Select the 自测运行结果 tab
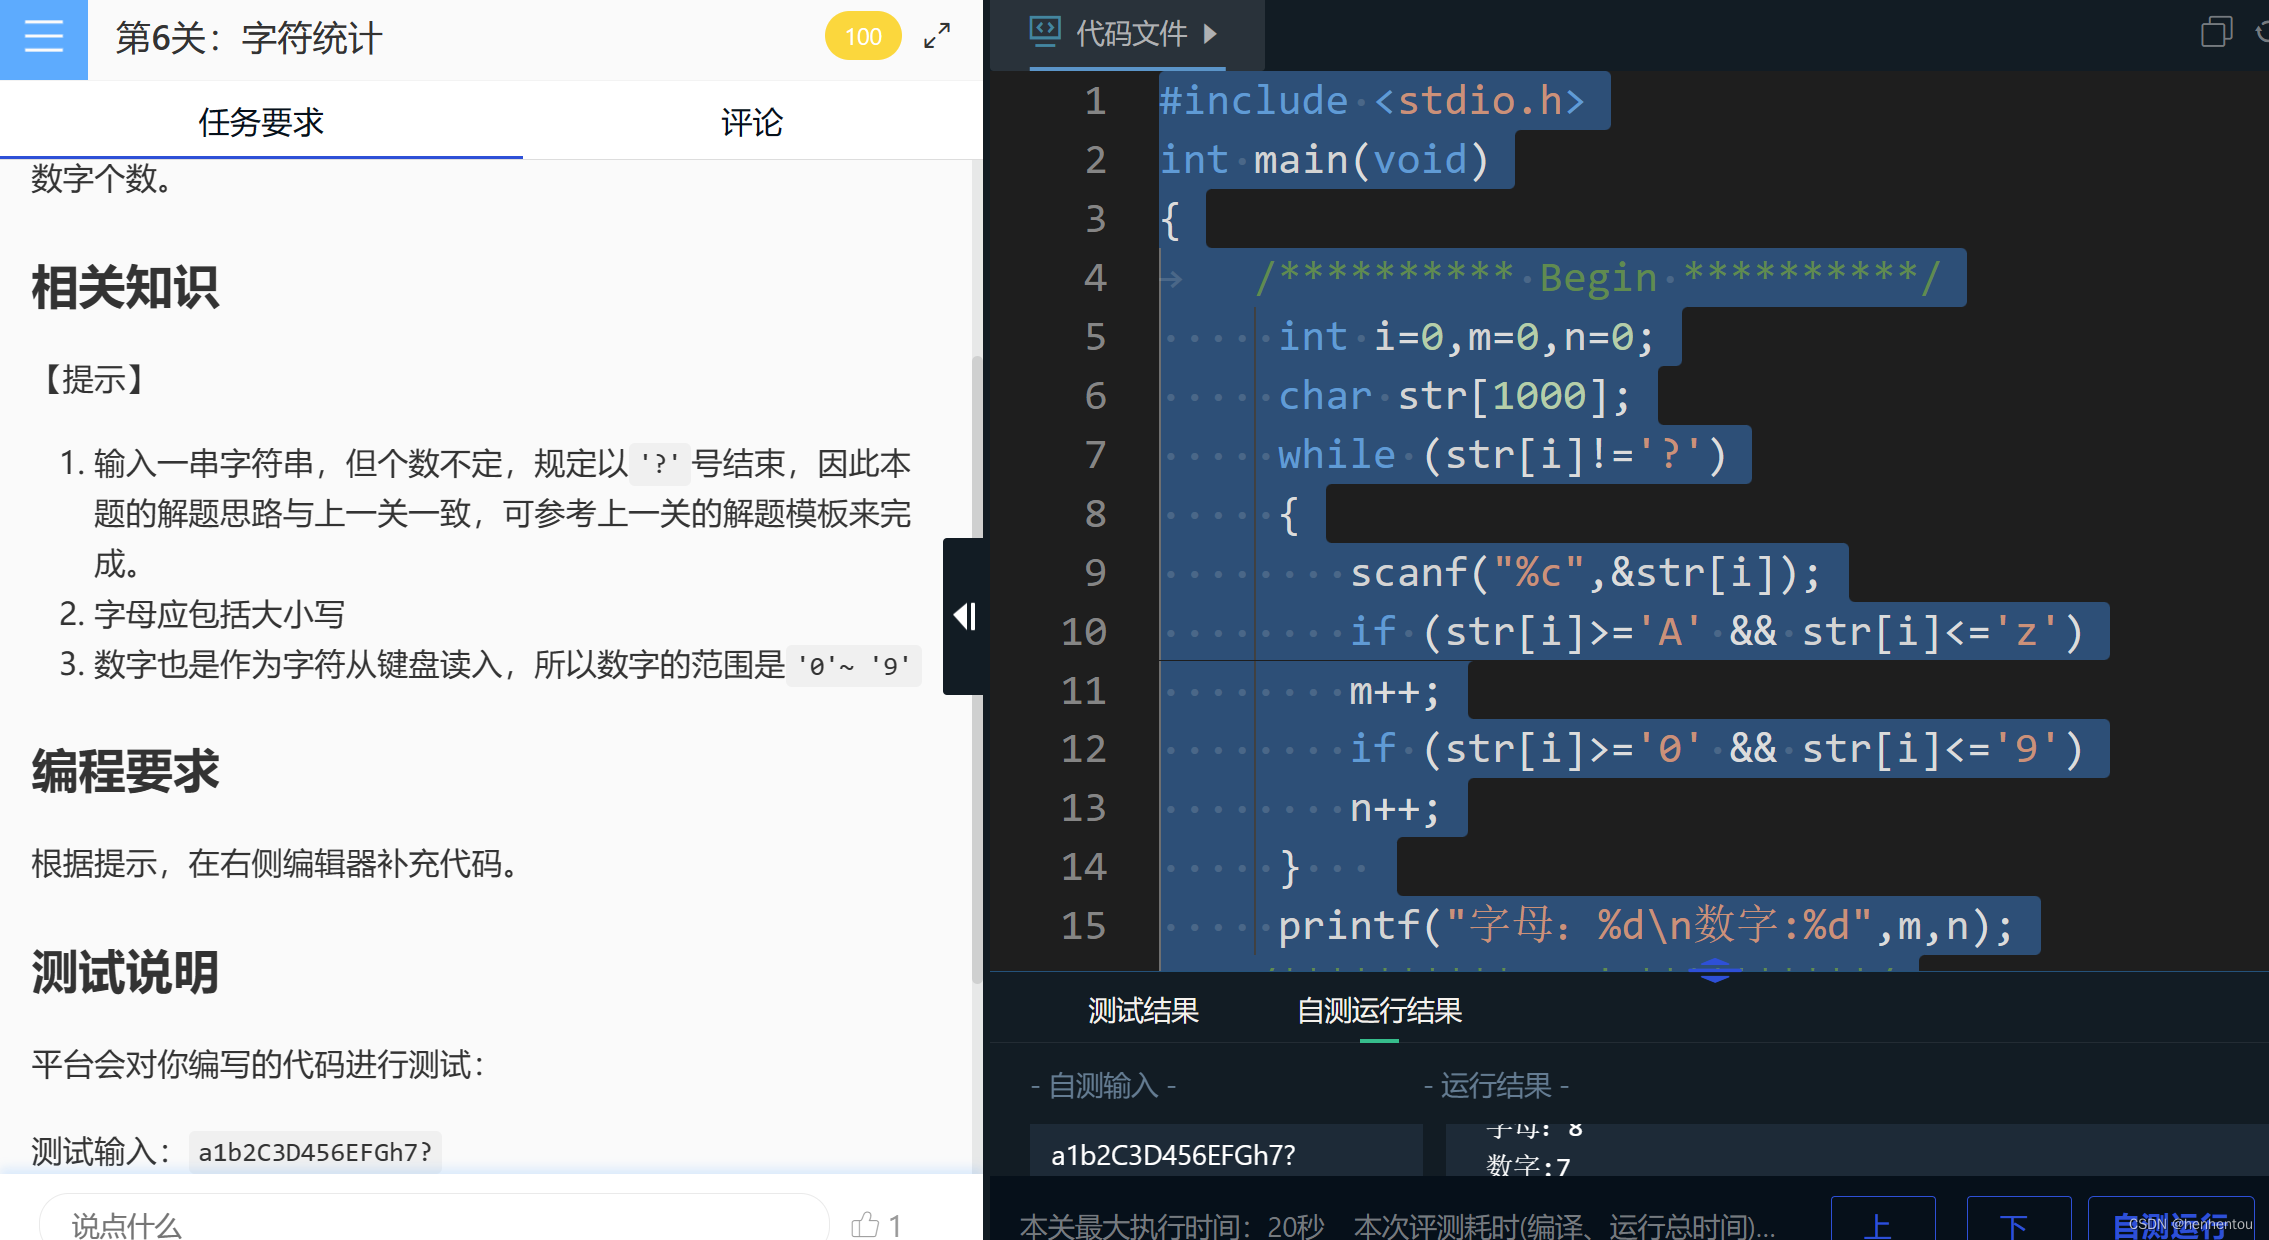The width and height of the screenshot is (2269, 1240). click(x=1379, y=1010)
